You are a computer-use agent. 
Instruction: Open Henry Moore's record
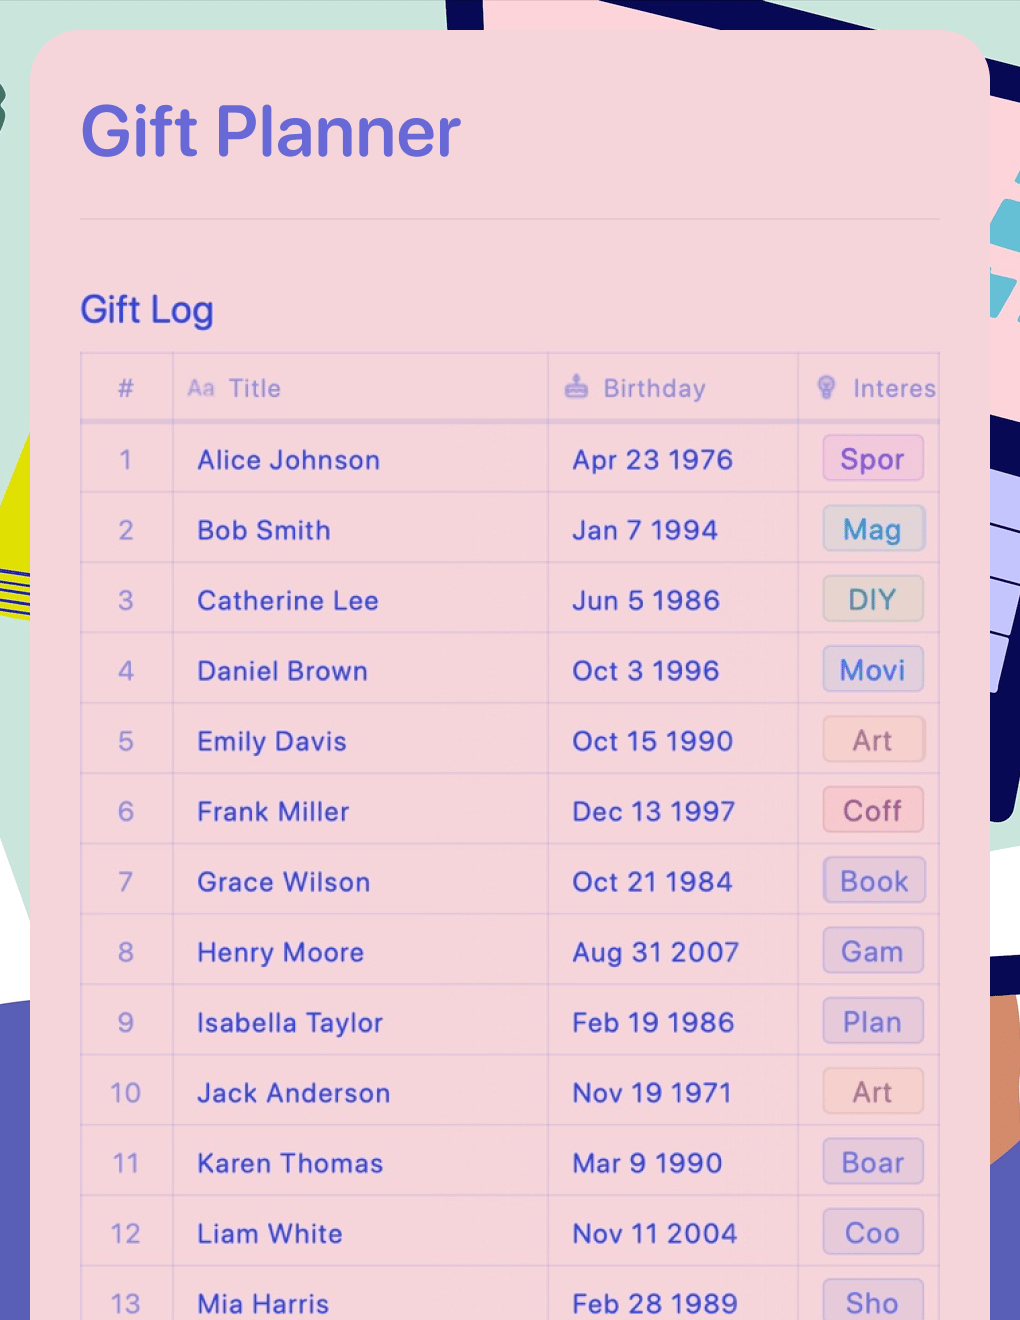(x=280, y=952)
